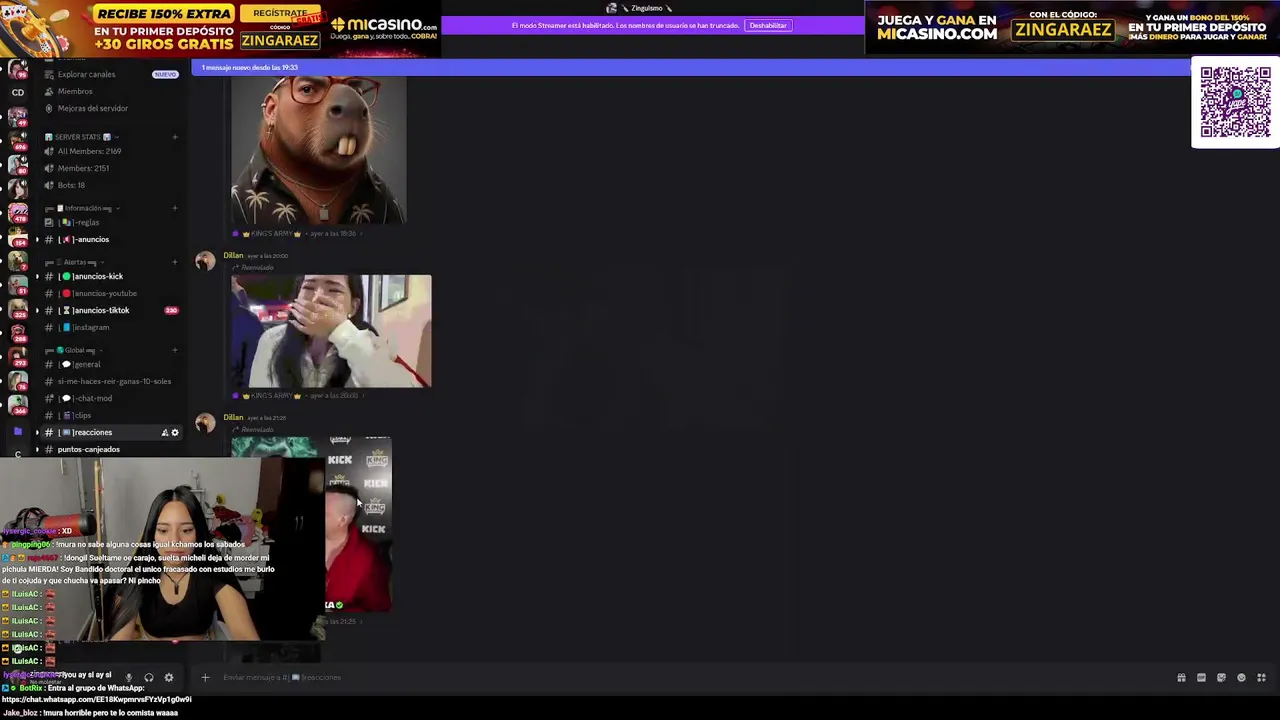1280x720 pixels.
Task: Expand threads arrow beside puntos-canjeados
Action: coord(38,450)
